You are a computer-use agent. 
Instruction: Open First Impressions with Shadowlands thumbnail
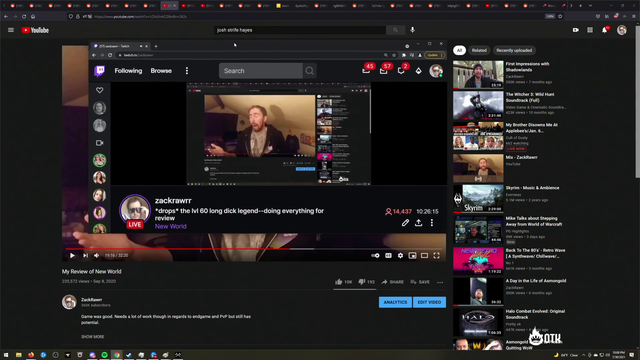tap(478, 75)
